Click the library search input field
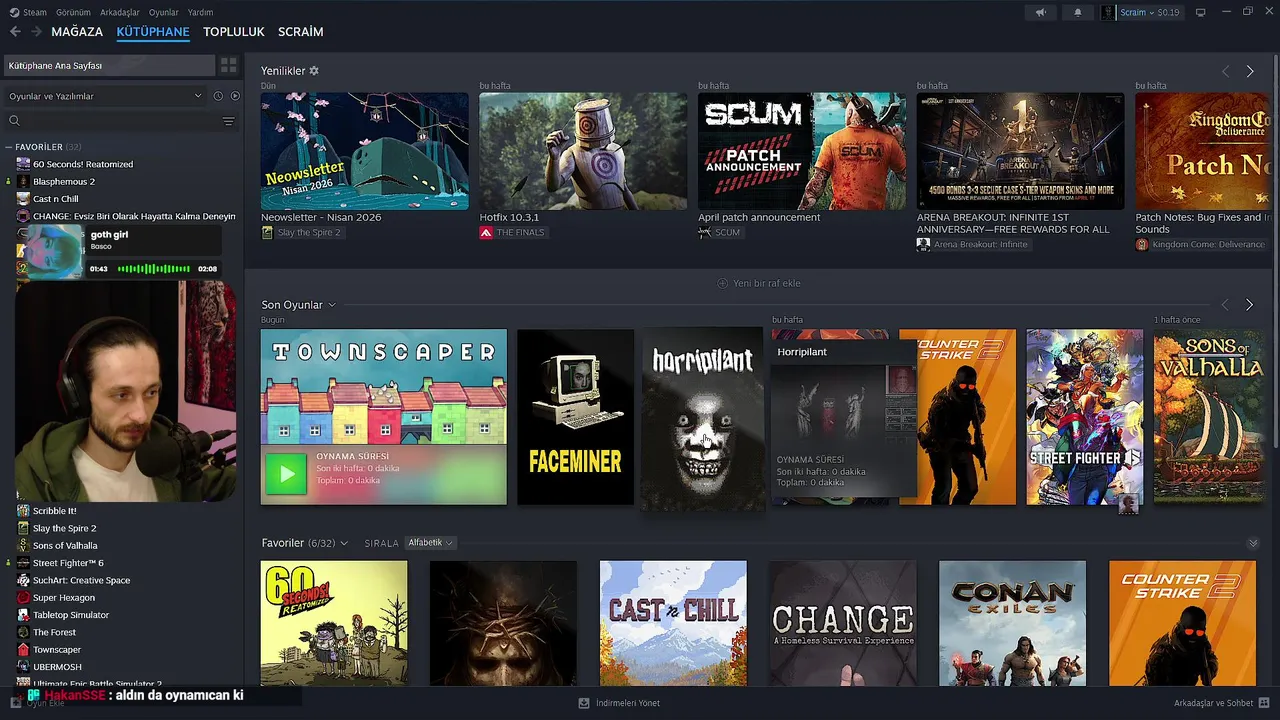The image size is (1280, 720). pos(120,121)
